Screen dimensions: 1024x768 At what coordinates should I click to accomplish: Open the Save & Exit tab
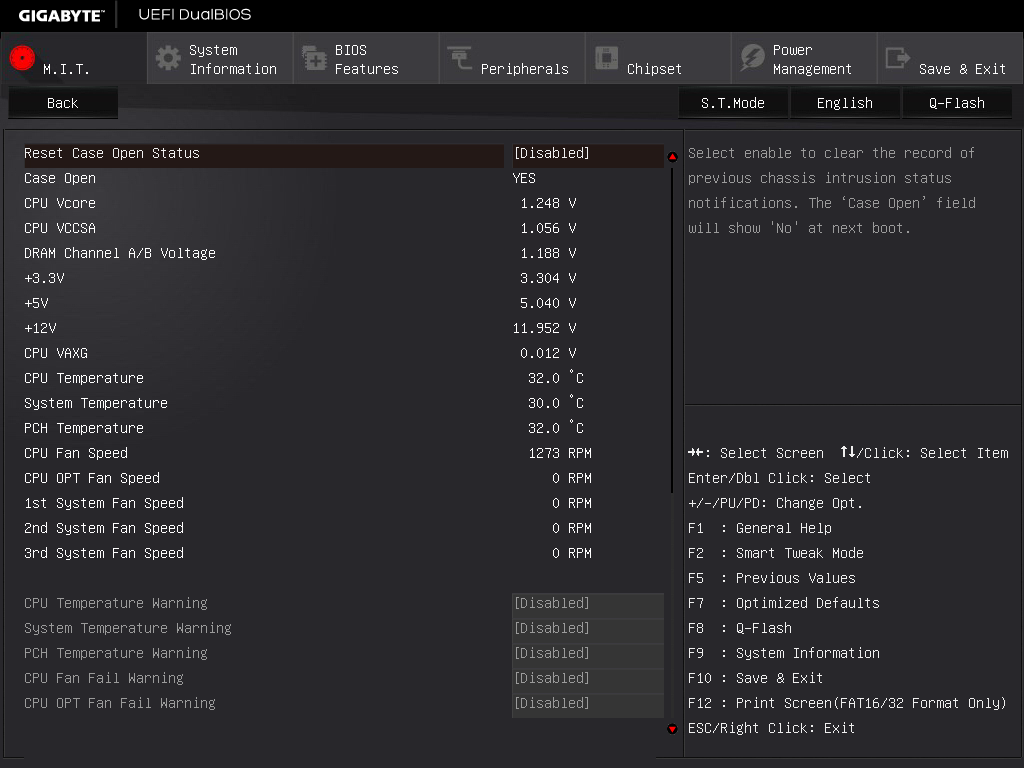[x=950, y=59]
